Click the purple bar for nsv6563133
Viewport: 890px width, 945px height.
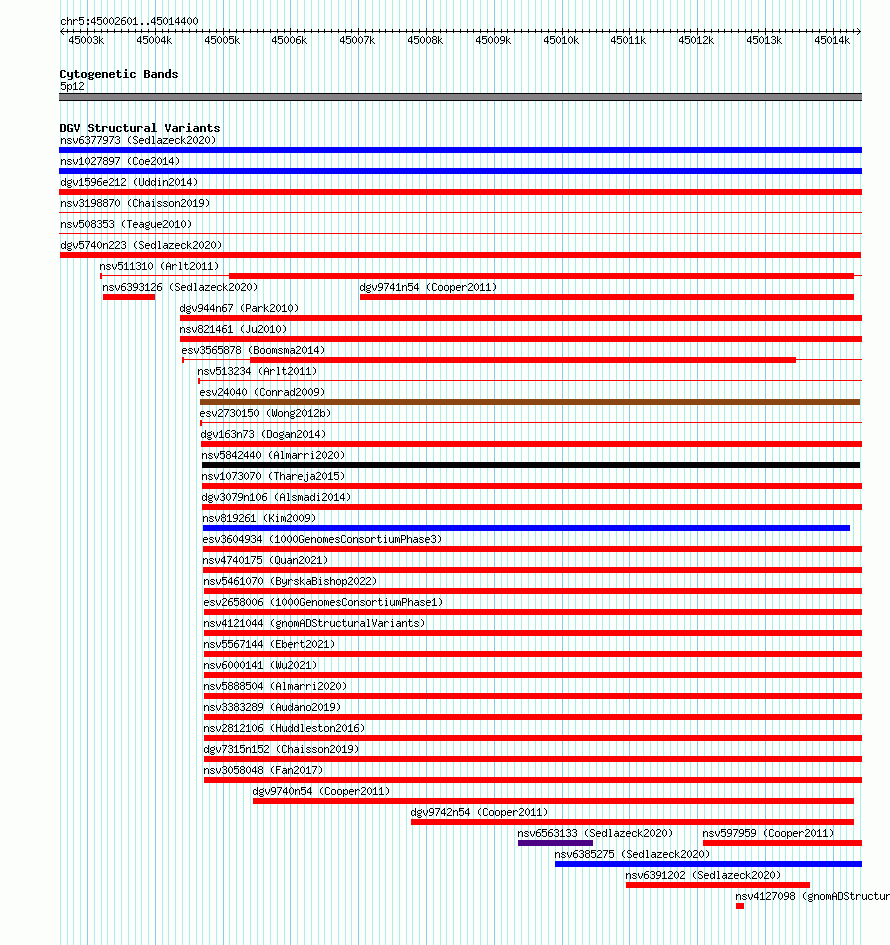(556, 843)
